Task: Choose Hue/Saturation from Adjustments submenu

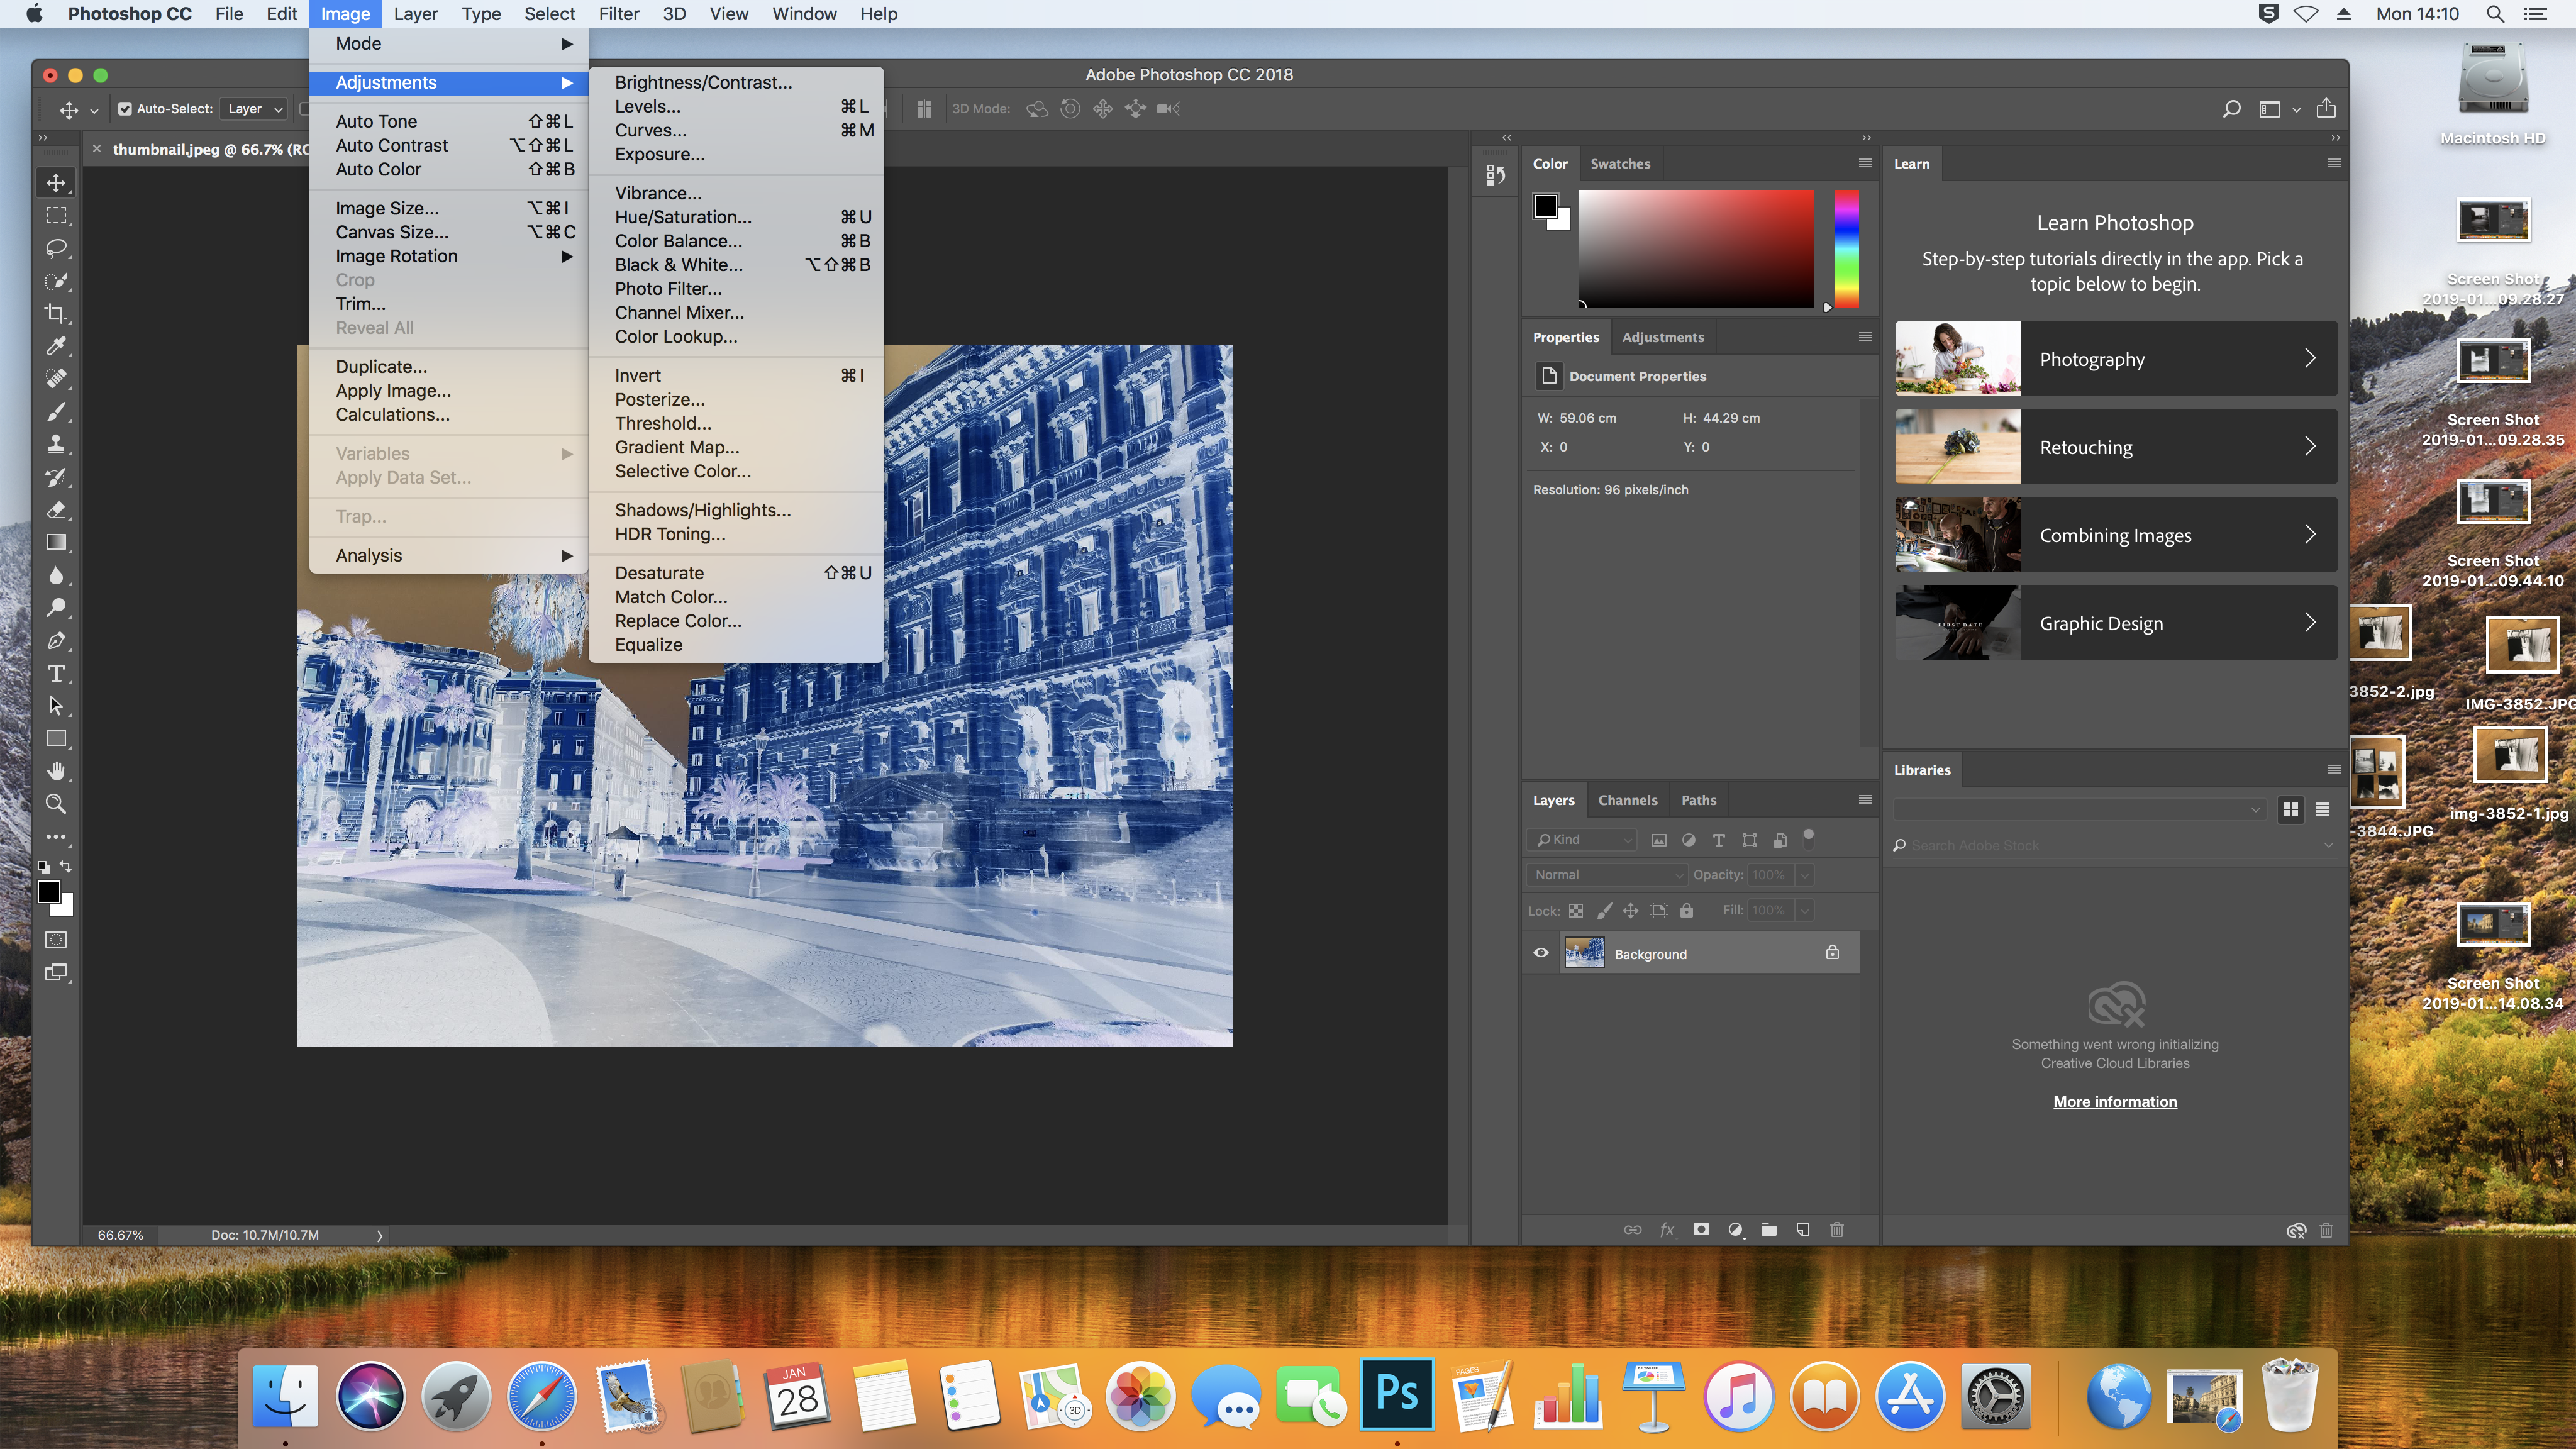Action: tap(683, 217)
